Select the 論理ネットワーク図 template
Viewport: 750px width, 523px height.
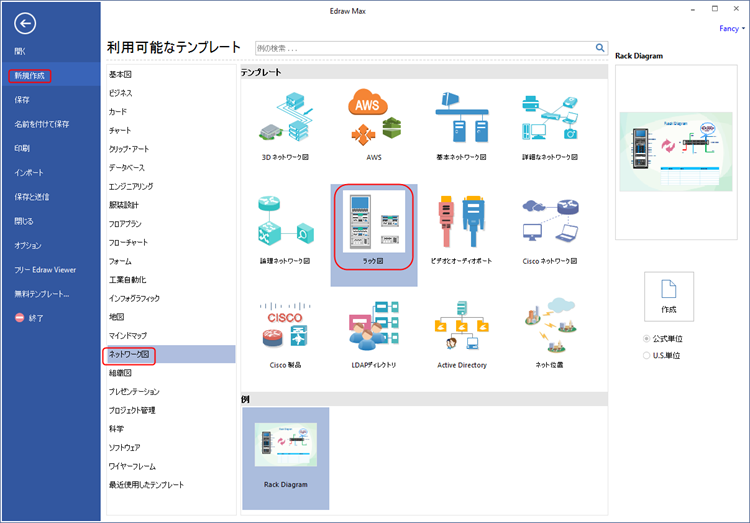[286, 229]
